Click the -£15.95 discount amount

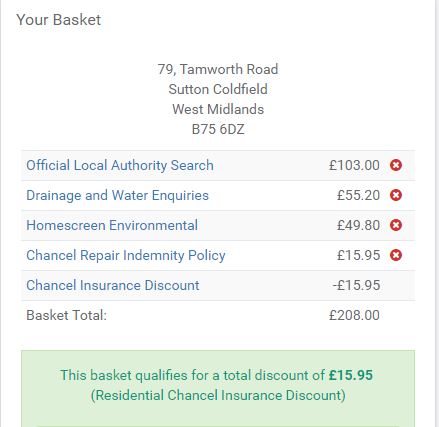click(356, 285)
